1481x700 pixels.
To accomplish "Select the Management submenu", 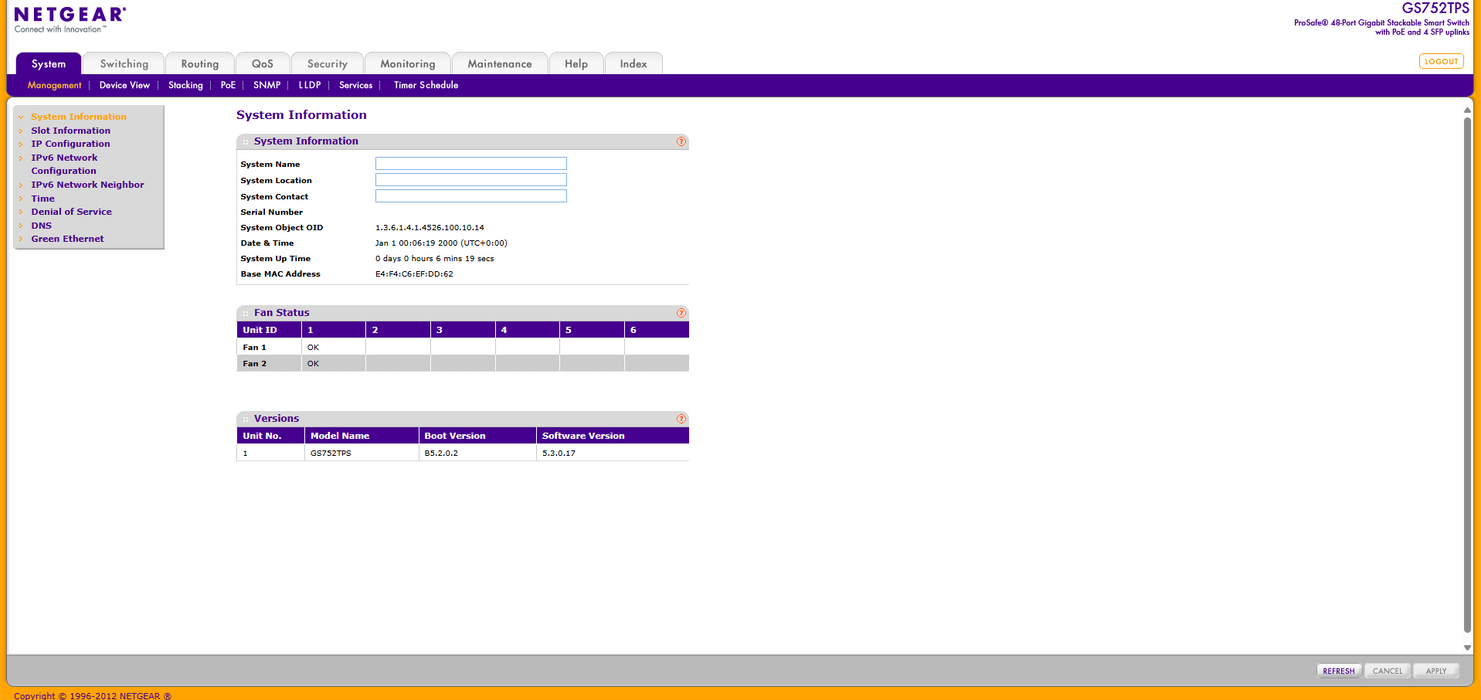I will coord(55,86).
